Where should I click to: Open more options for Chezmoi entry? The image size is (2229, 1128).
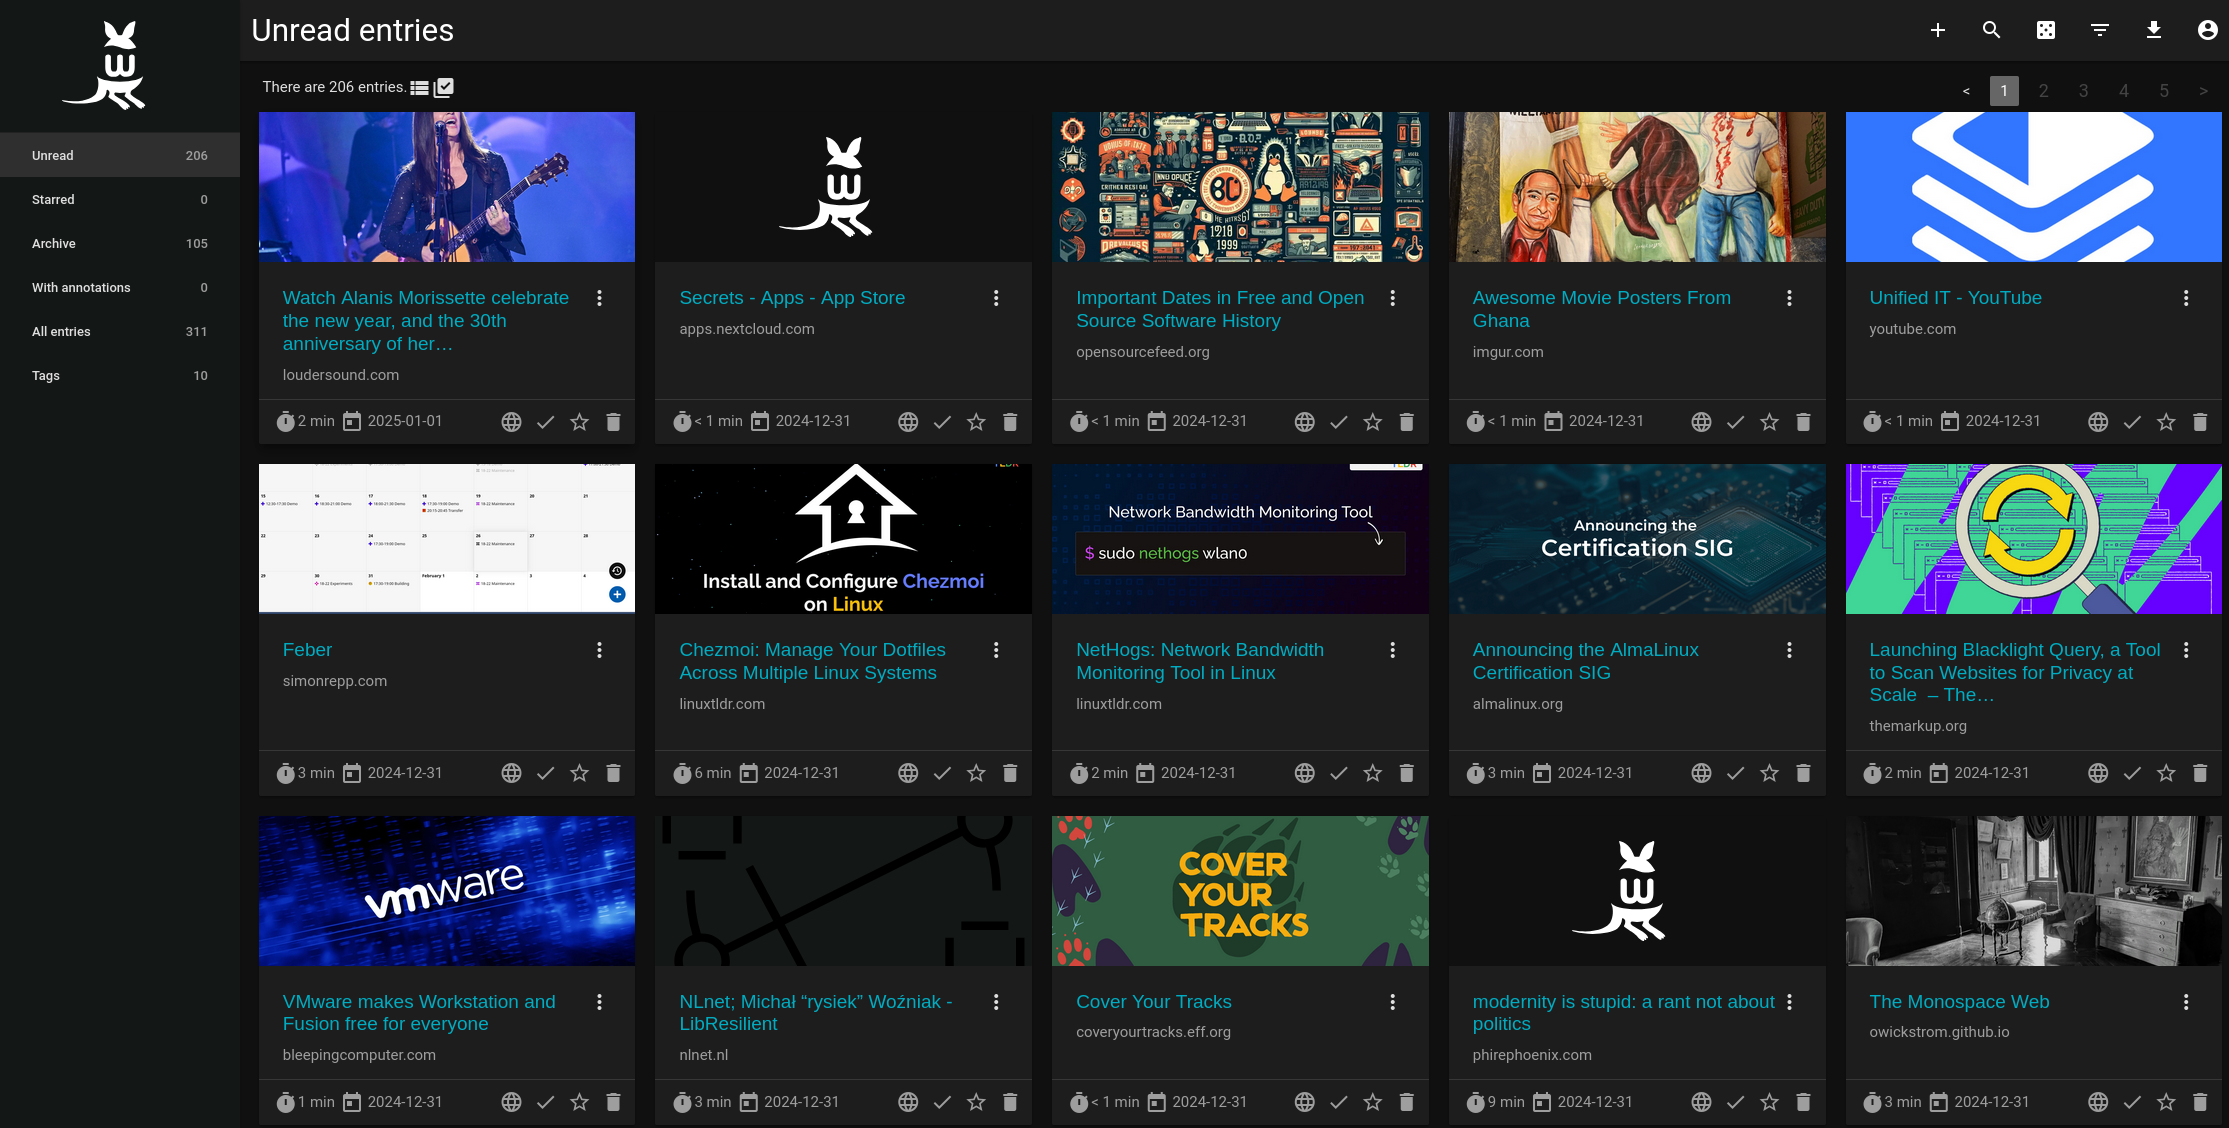coord(996,650)
